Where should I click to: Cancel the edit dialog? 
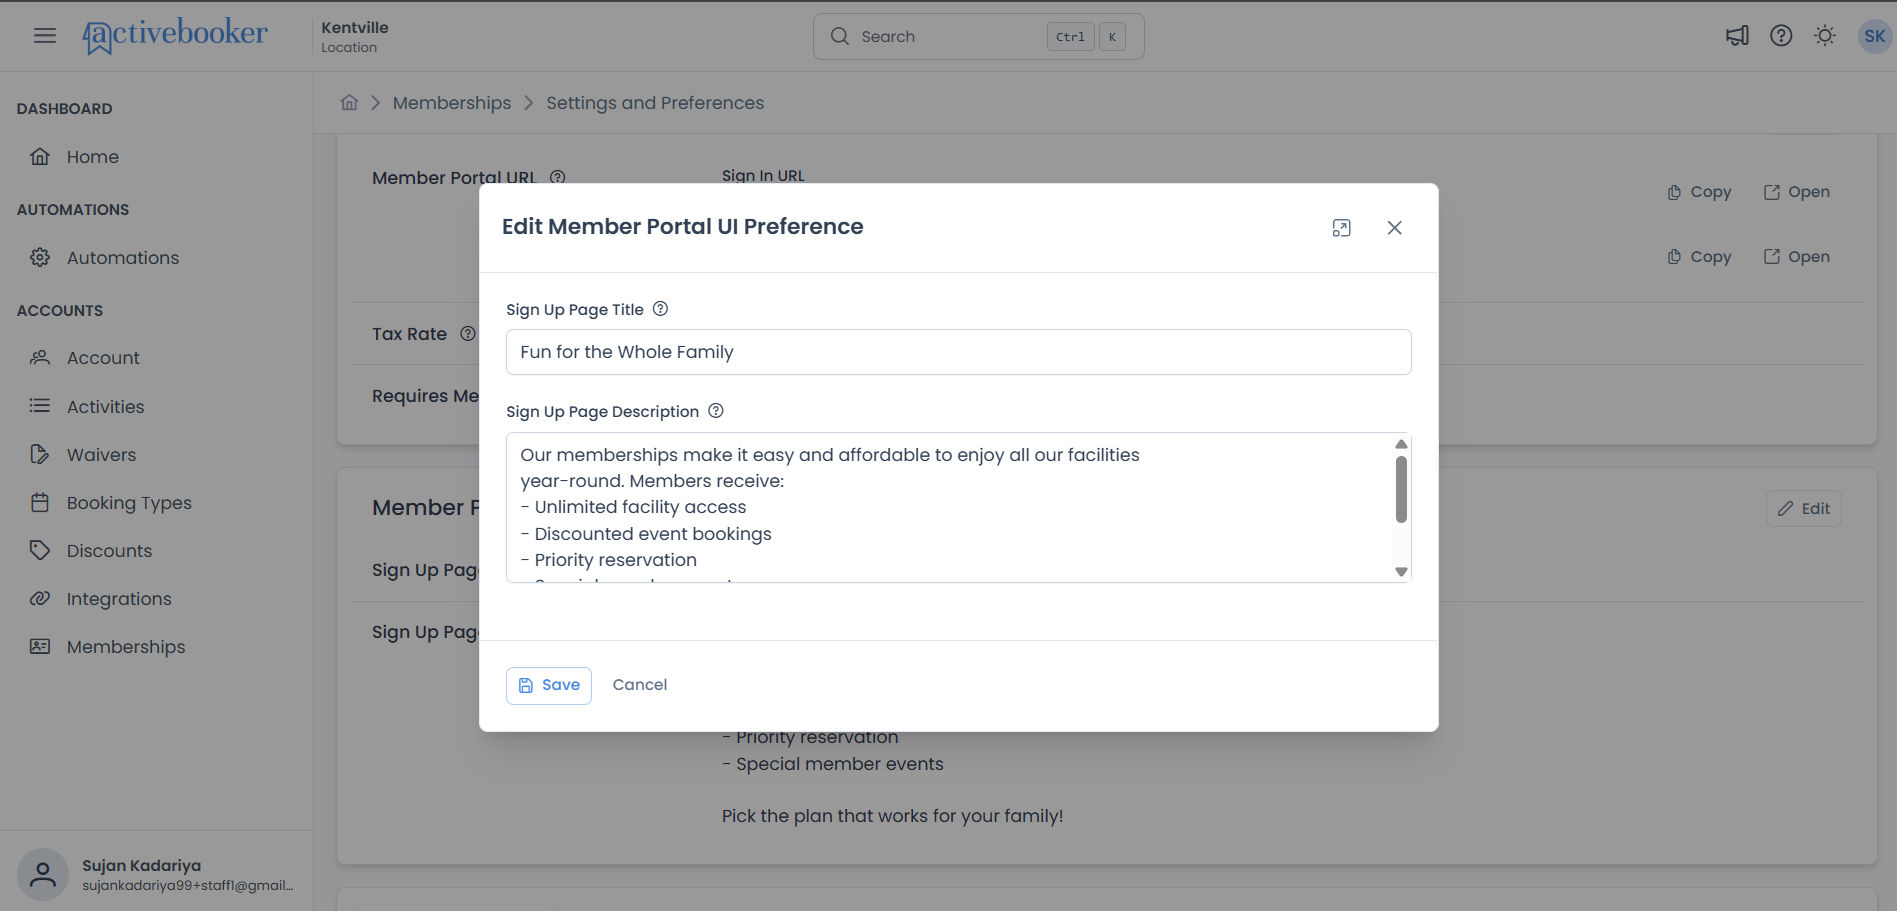point(640,685)
